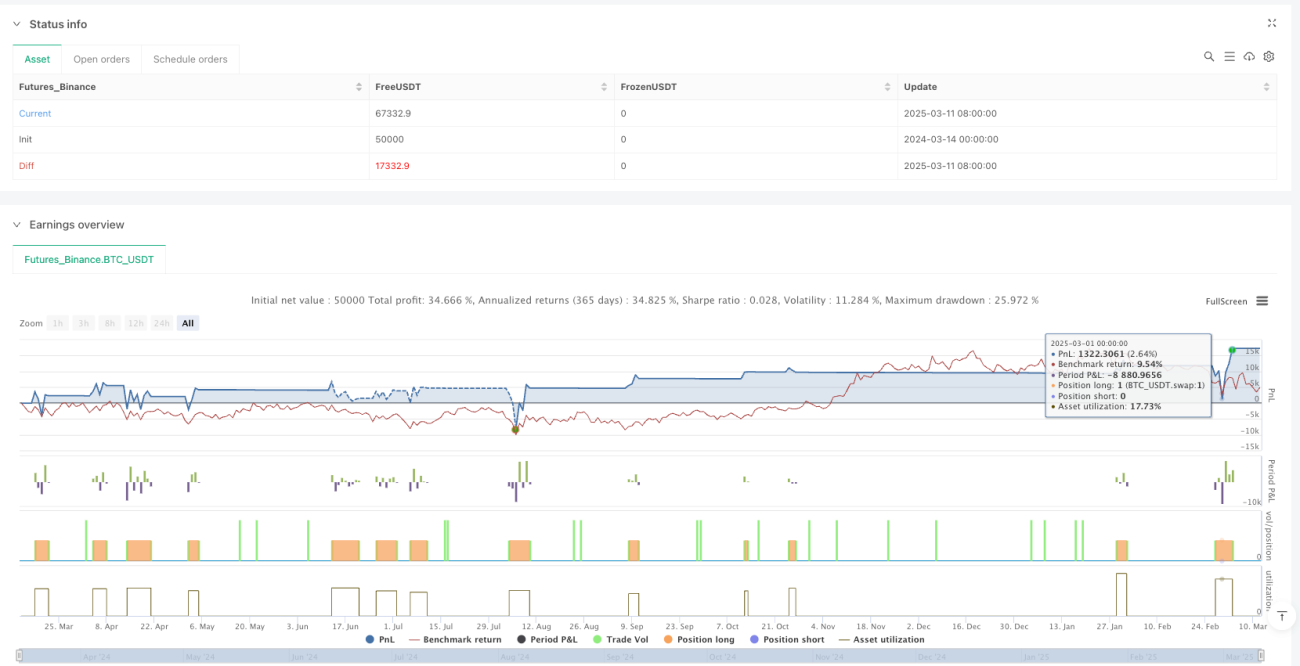This screenshot has height=666, width=1300.
Task: Select the Futures_Binance.BTC_USDT tab
Action: click(x=89, y=259)
